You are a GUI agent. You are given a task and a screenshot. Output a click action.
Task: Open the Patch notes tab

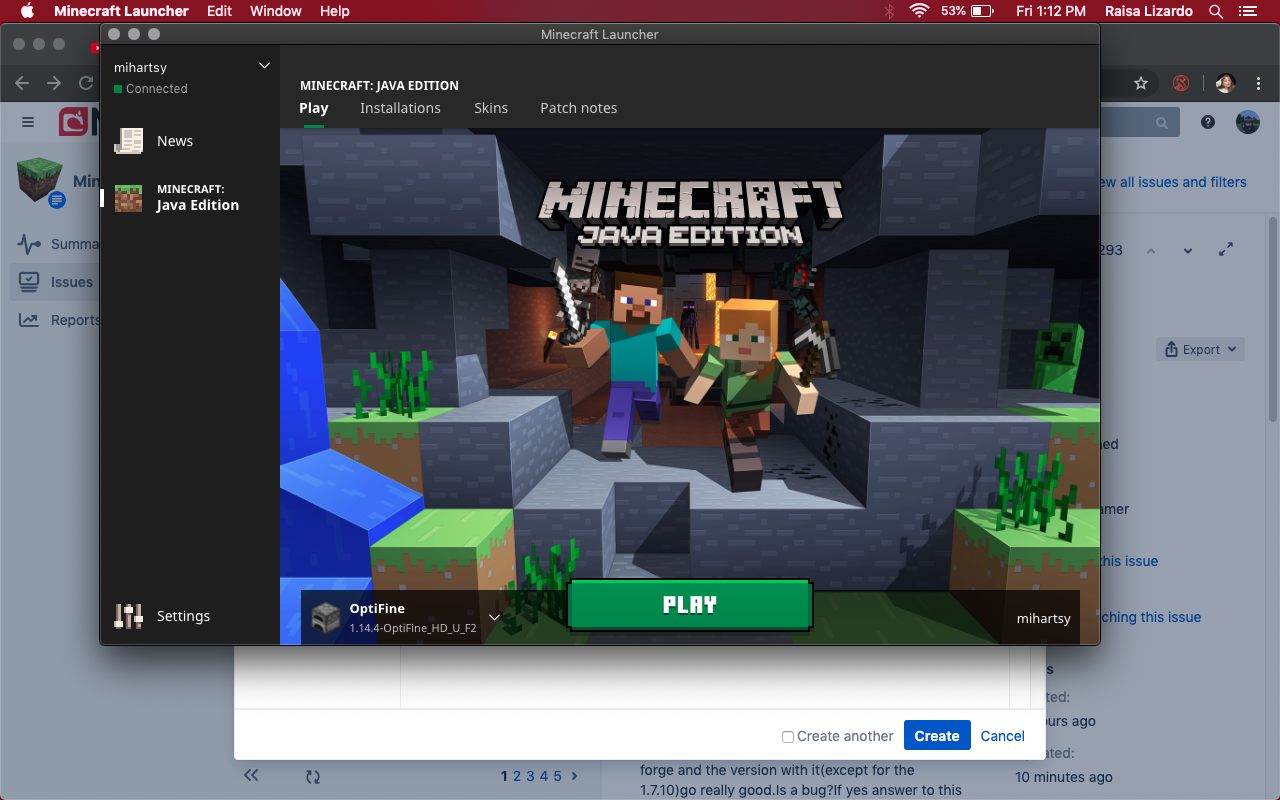578,108
